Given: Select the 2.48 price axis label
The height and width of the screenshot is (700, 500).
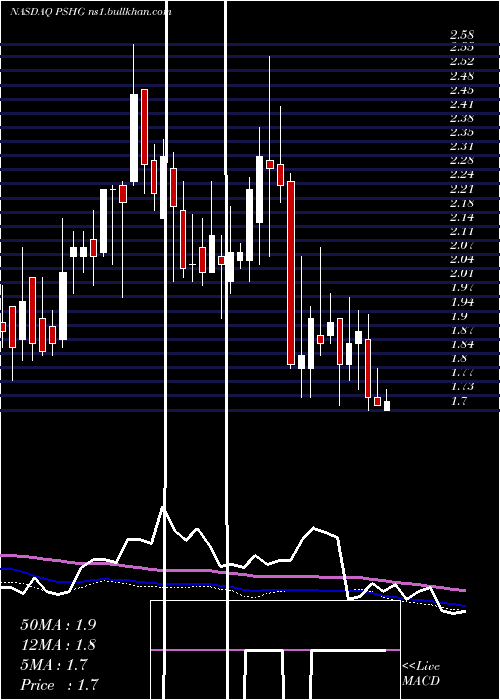Looking at the screenshot, I should 462,76.
